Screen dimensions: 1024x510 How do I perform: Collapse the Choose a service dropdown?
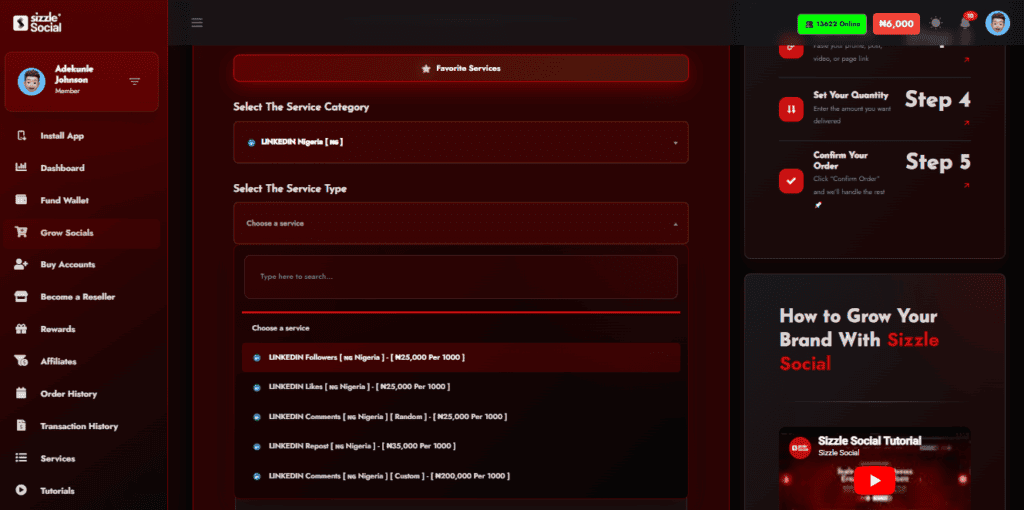pyautogui.click(x=461, y=223)
